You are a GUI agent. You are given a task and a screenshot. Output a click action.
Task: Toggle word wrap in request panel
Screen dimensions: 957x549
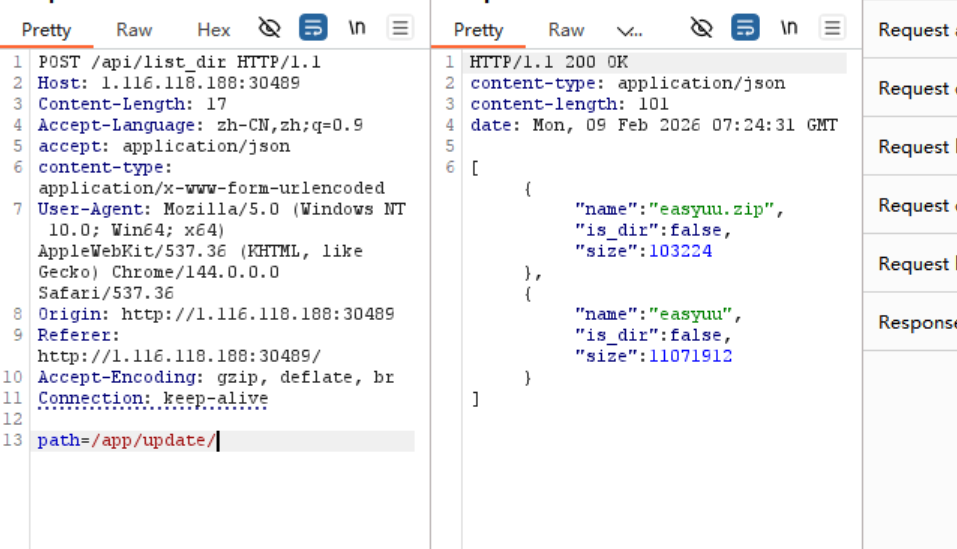point(313,28)
